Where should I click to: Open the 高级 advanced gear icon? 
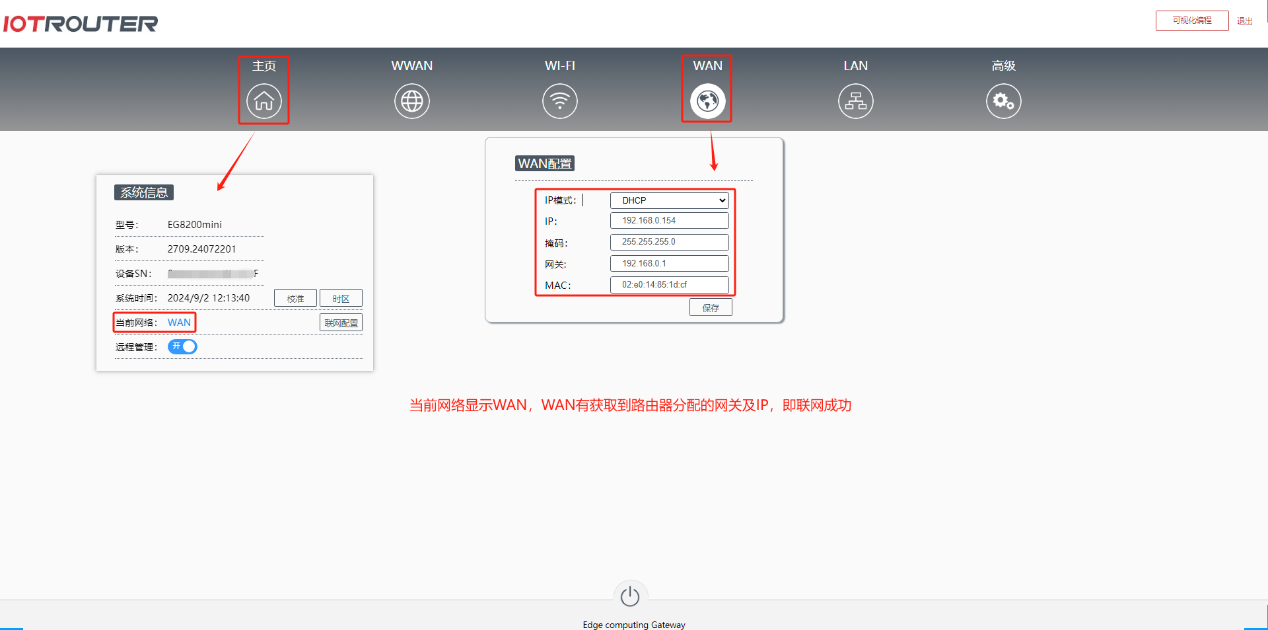click(x=1003, y=100)
